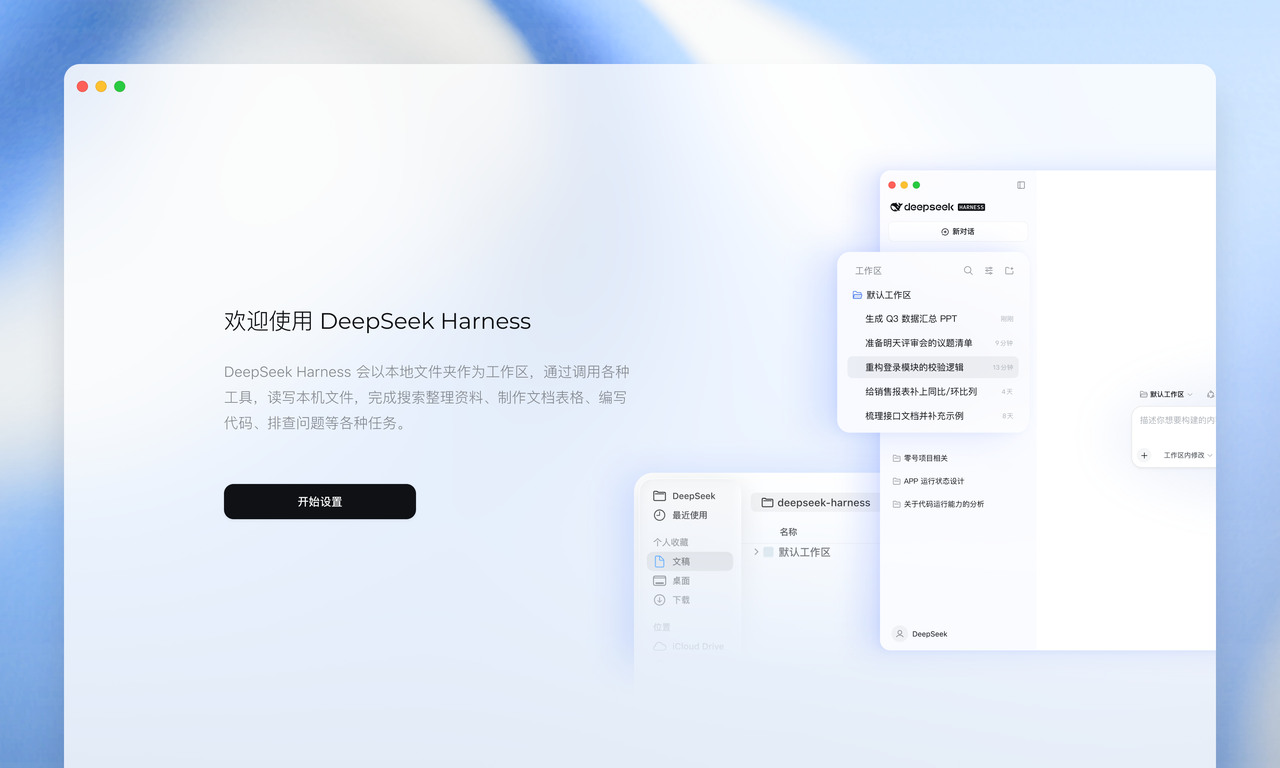Image resolution: width=1280 pixels, height=768 pixels.
Task: Click the add-folder icon in the 工作区 panel
Action: pos(1009,271)
